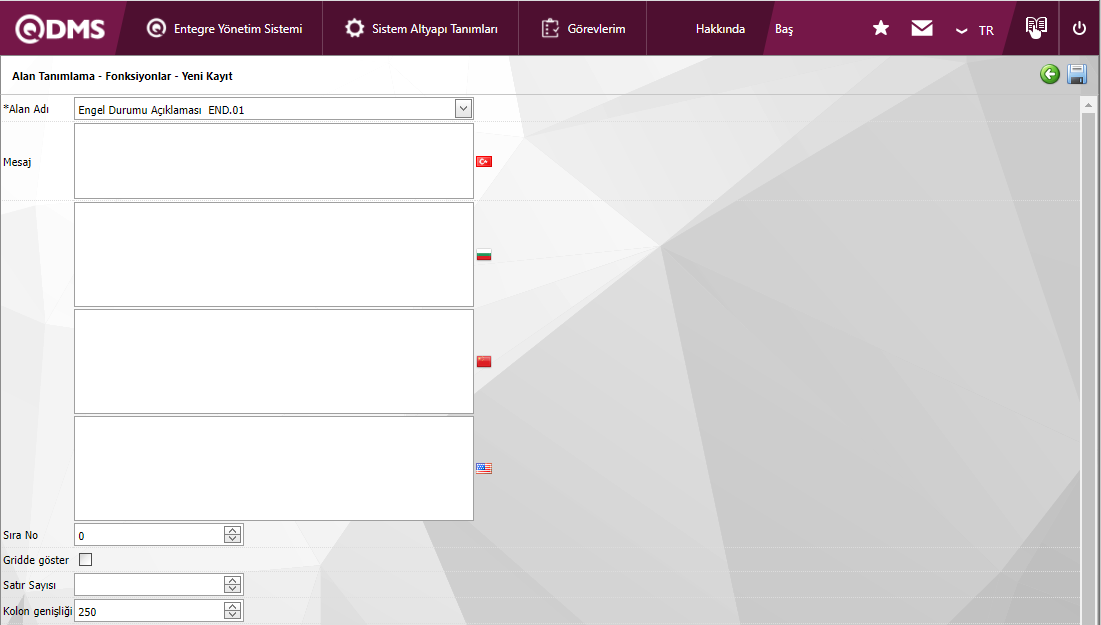
Task: Open the Hakkında menu item
Action: [720, 29]
